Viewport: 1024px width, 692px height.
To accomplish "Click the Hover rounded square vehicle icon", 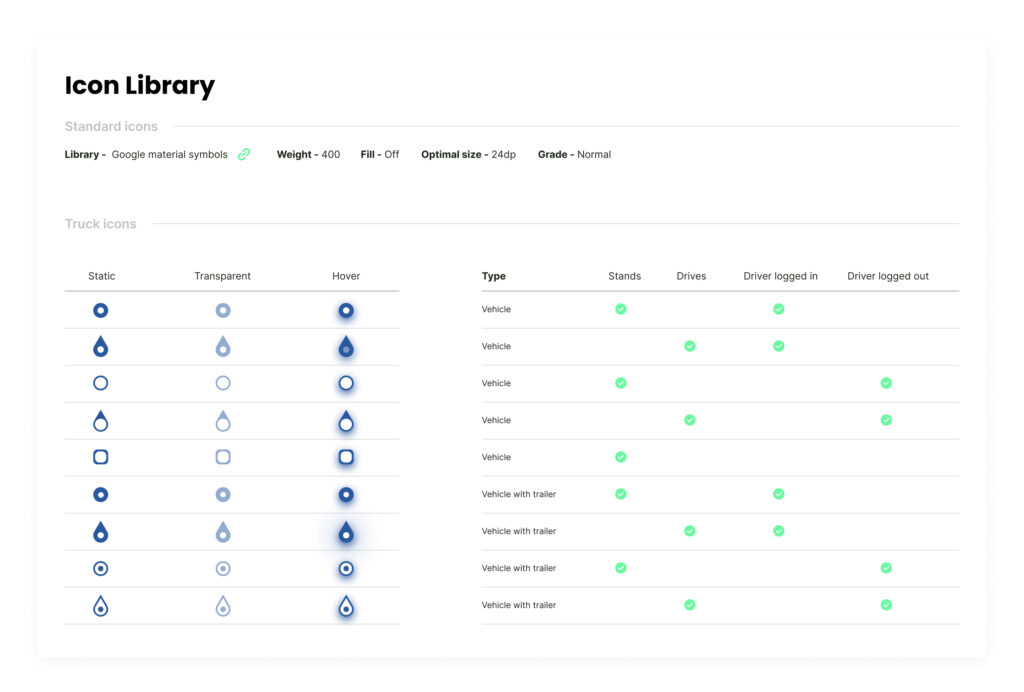I will pyautogui.click(x=346, y=457).
